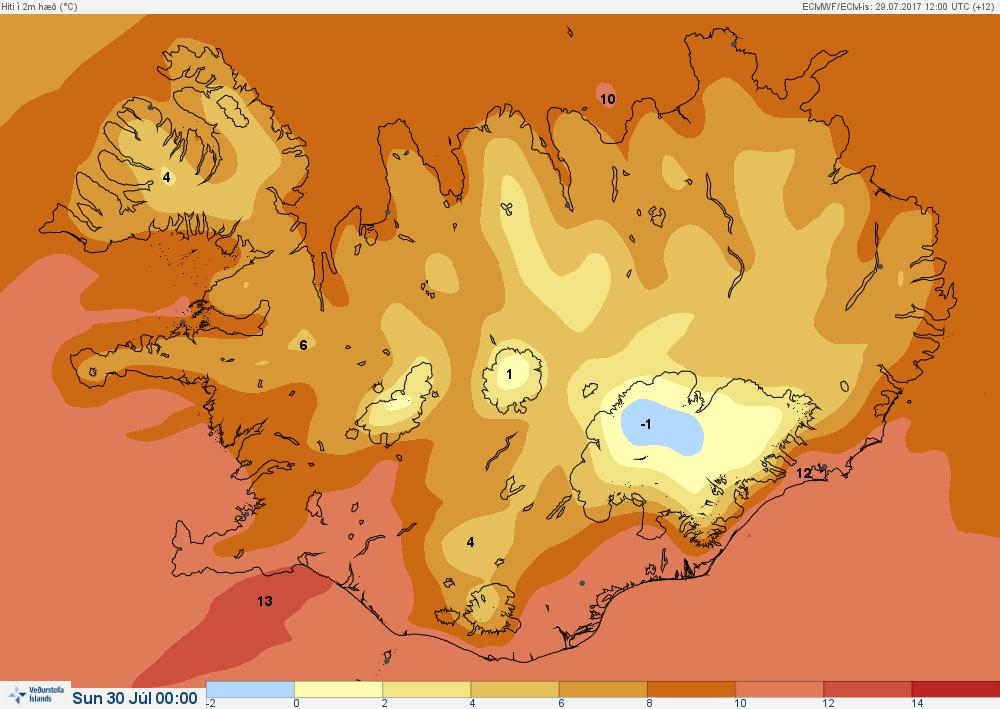Pick the salmon 10 to 12 legend swatch

click(779, 689)
